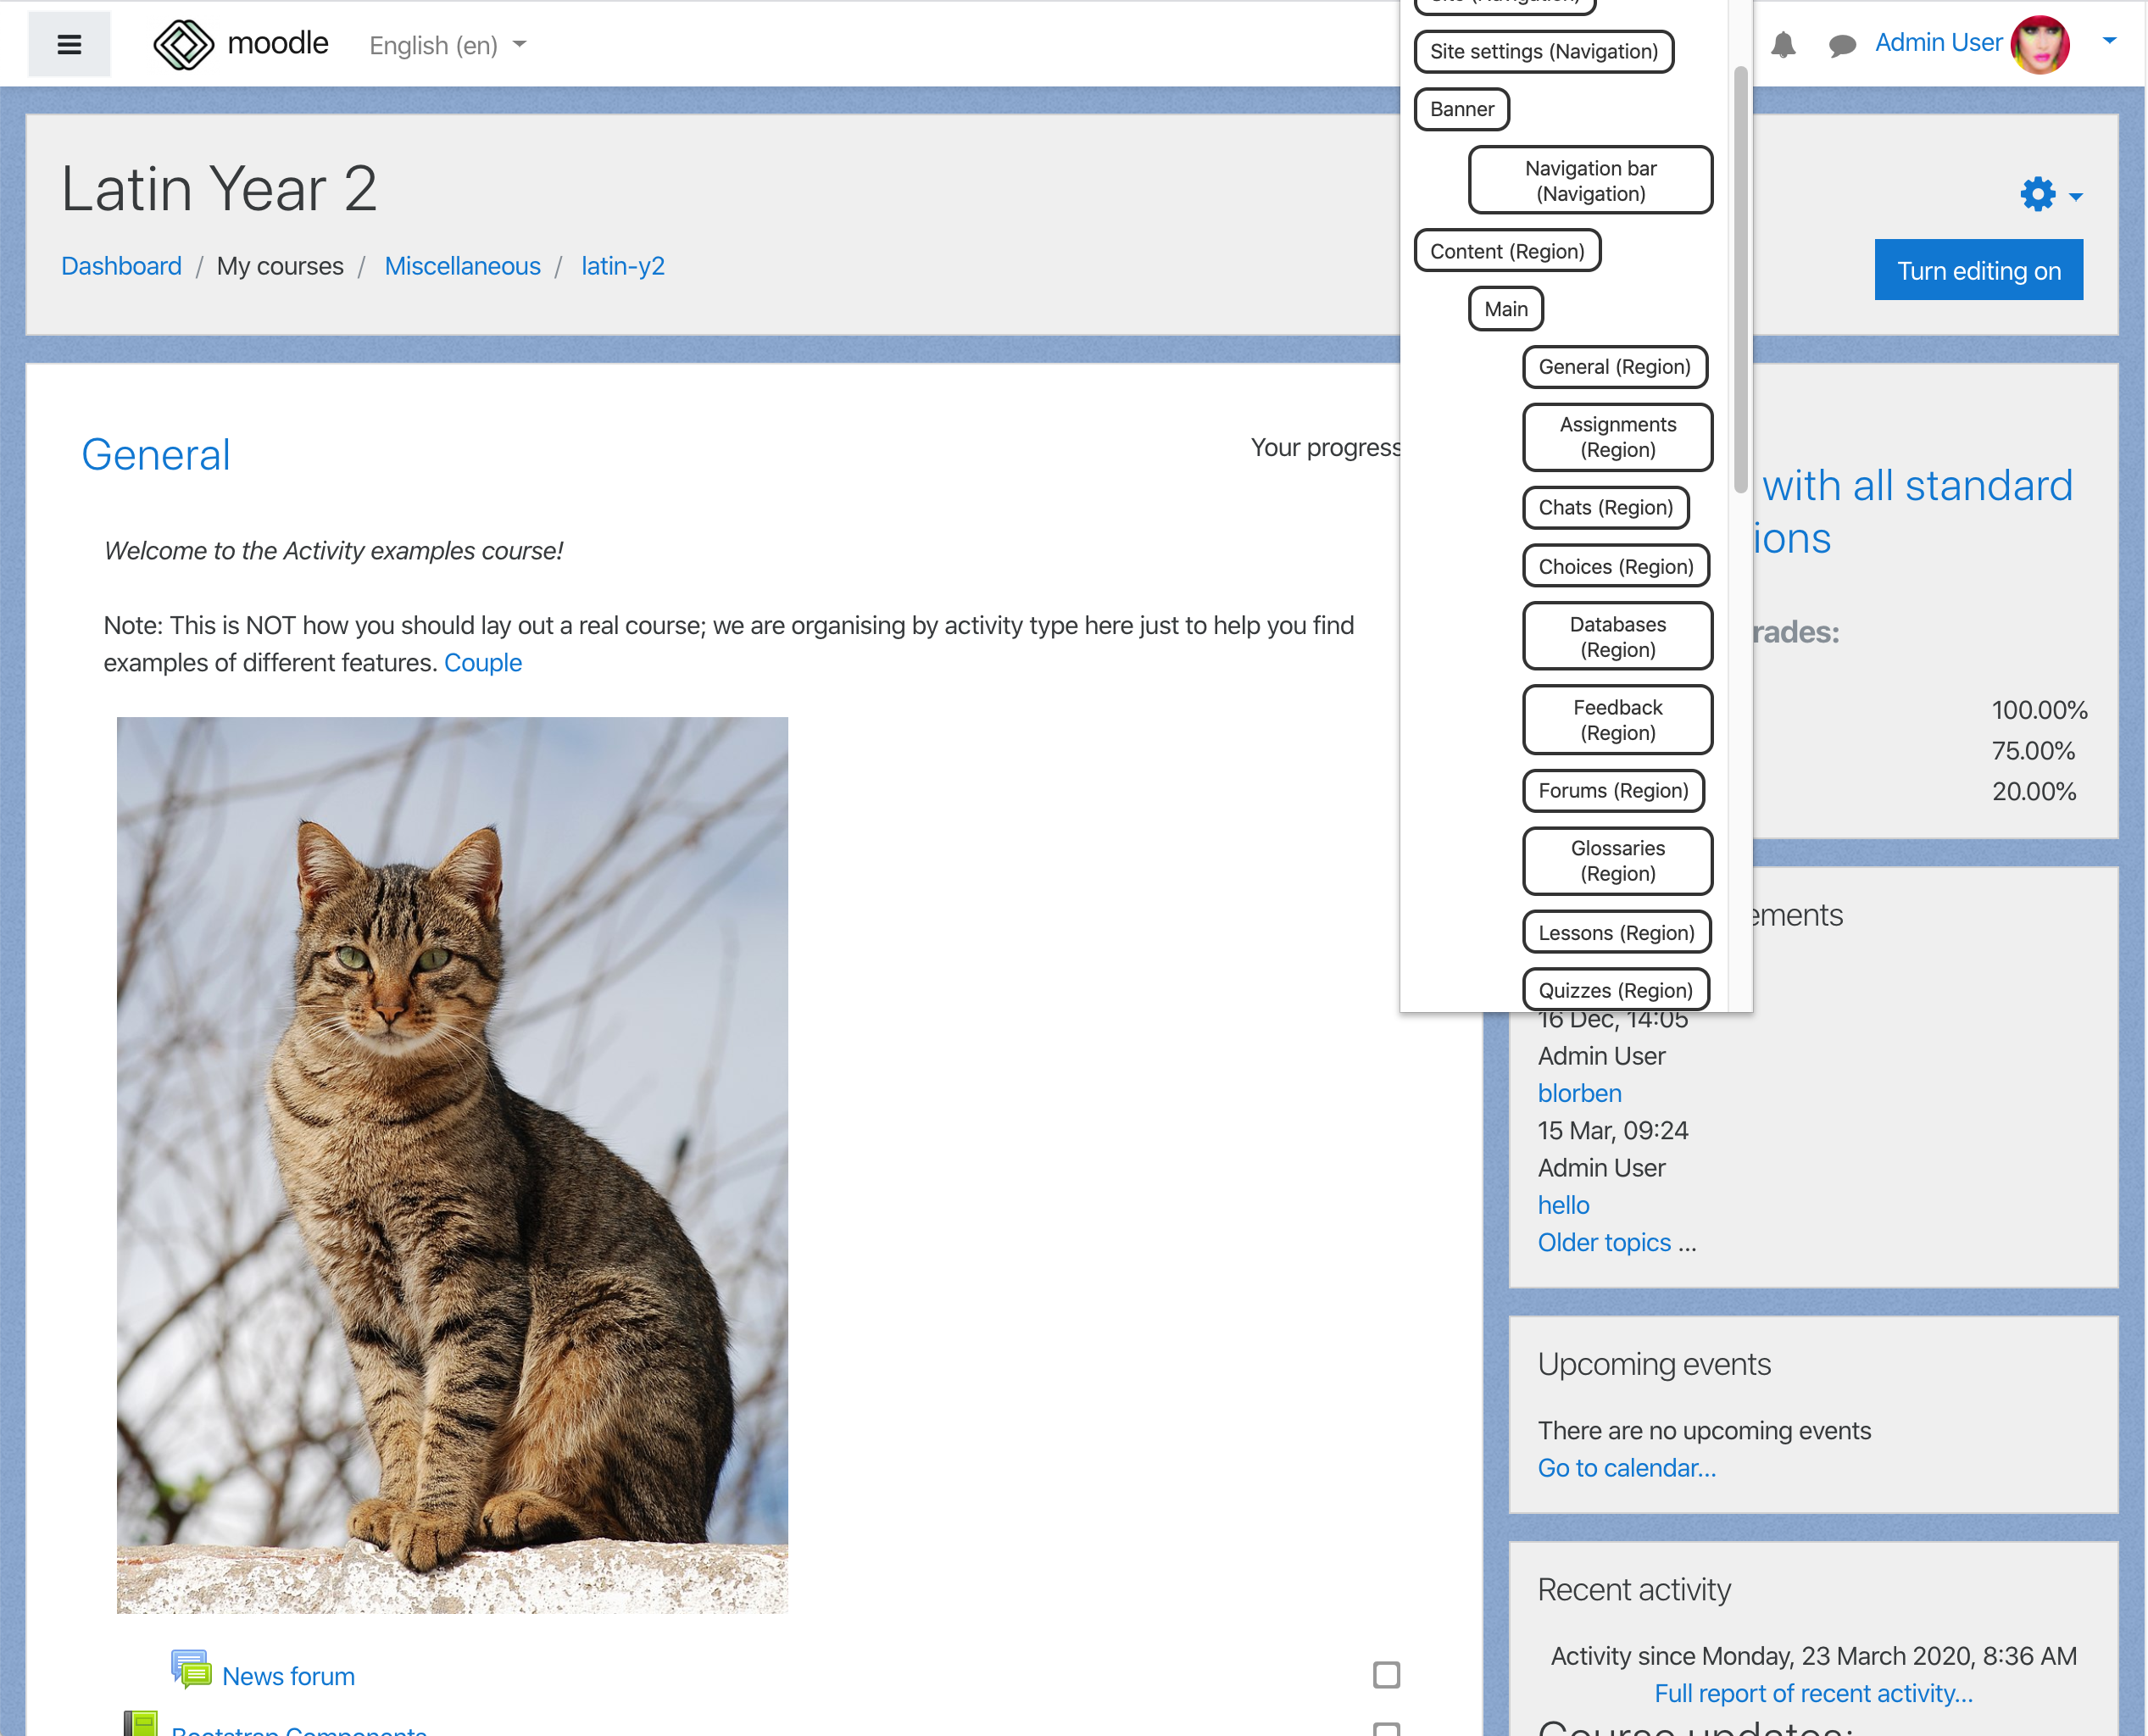Open the course settings gear menu
The height and width of the screenshot is (1736, 2148).
point(2050,194)
